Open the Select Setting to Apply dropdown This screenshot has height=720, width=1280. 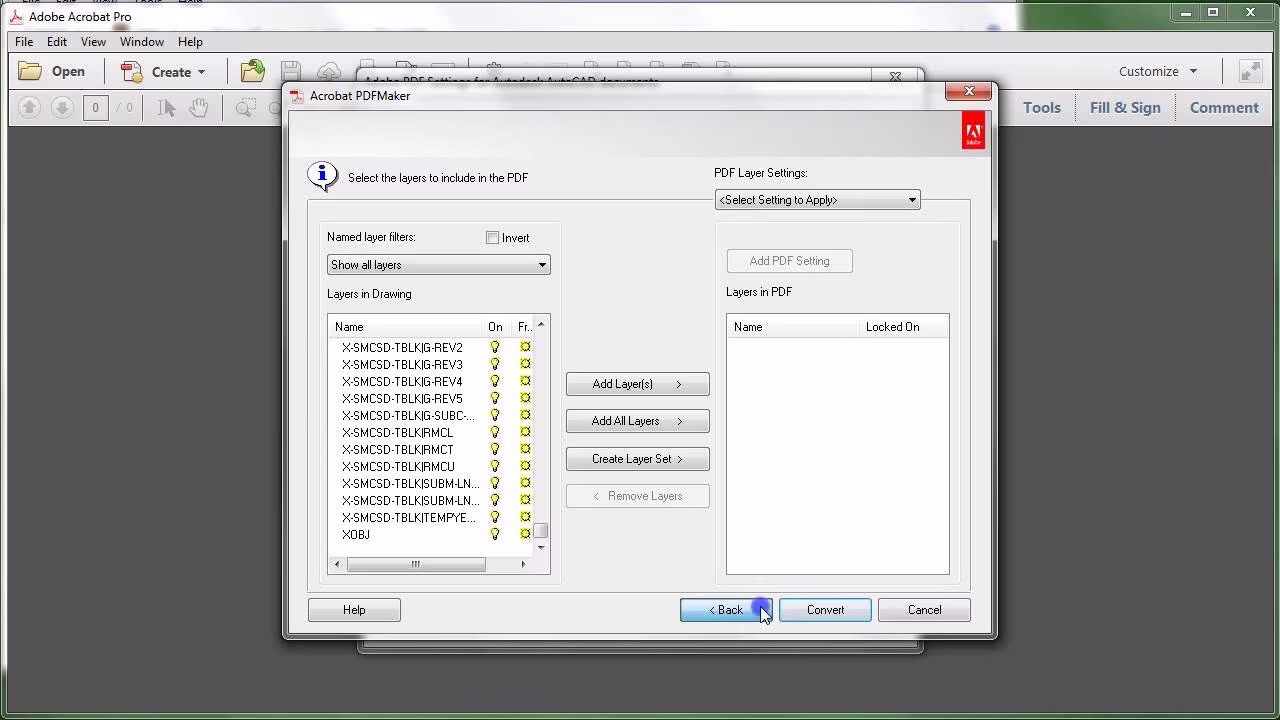pyautogui.click(x=817, y=200)
